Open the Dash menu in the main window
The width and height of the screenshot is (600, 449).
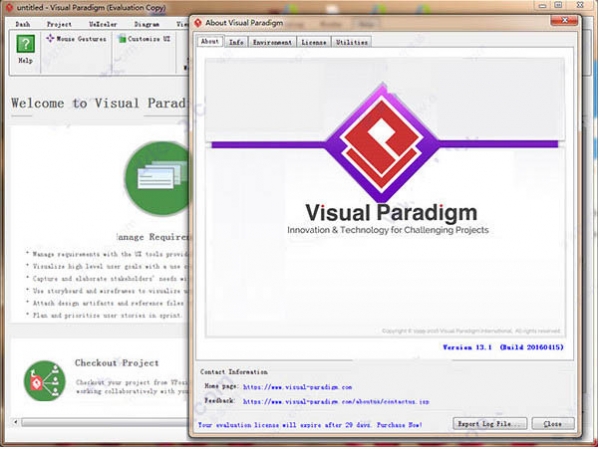pos(23,24)
